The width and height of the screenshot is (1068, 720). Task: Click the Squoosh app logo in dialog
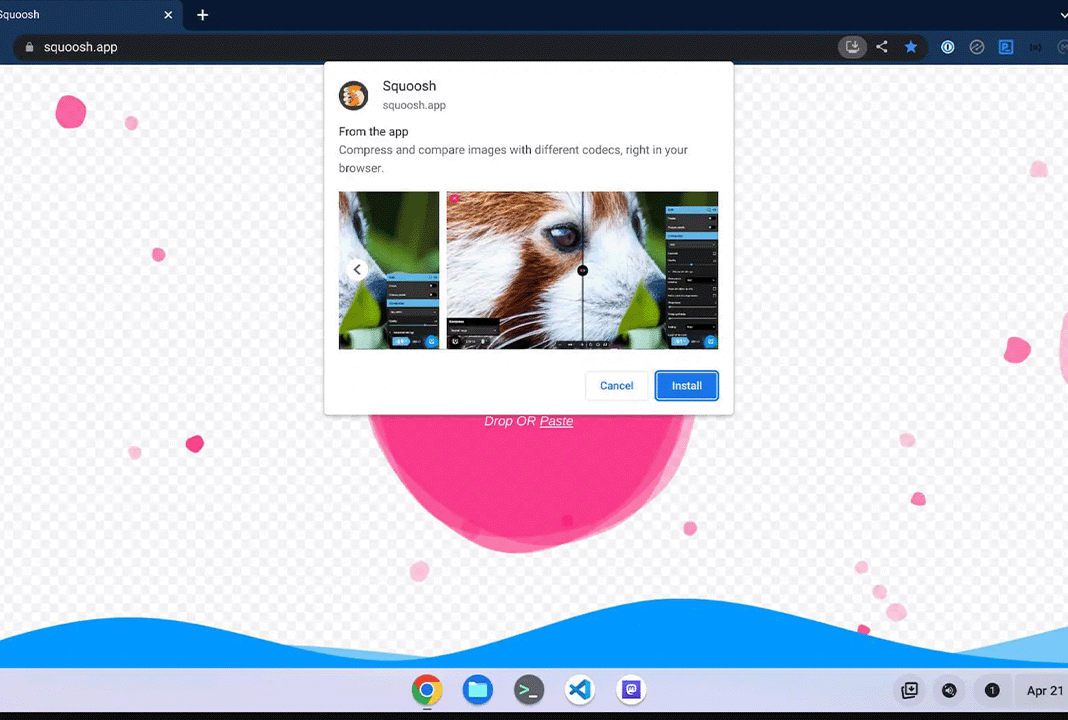(354, 95)
